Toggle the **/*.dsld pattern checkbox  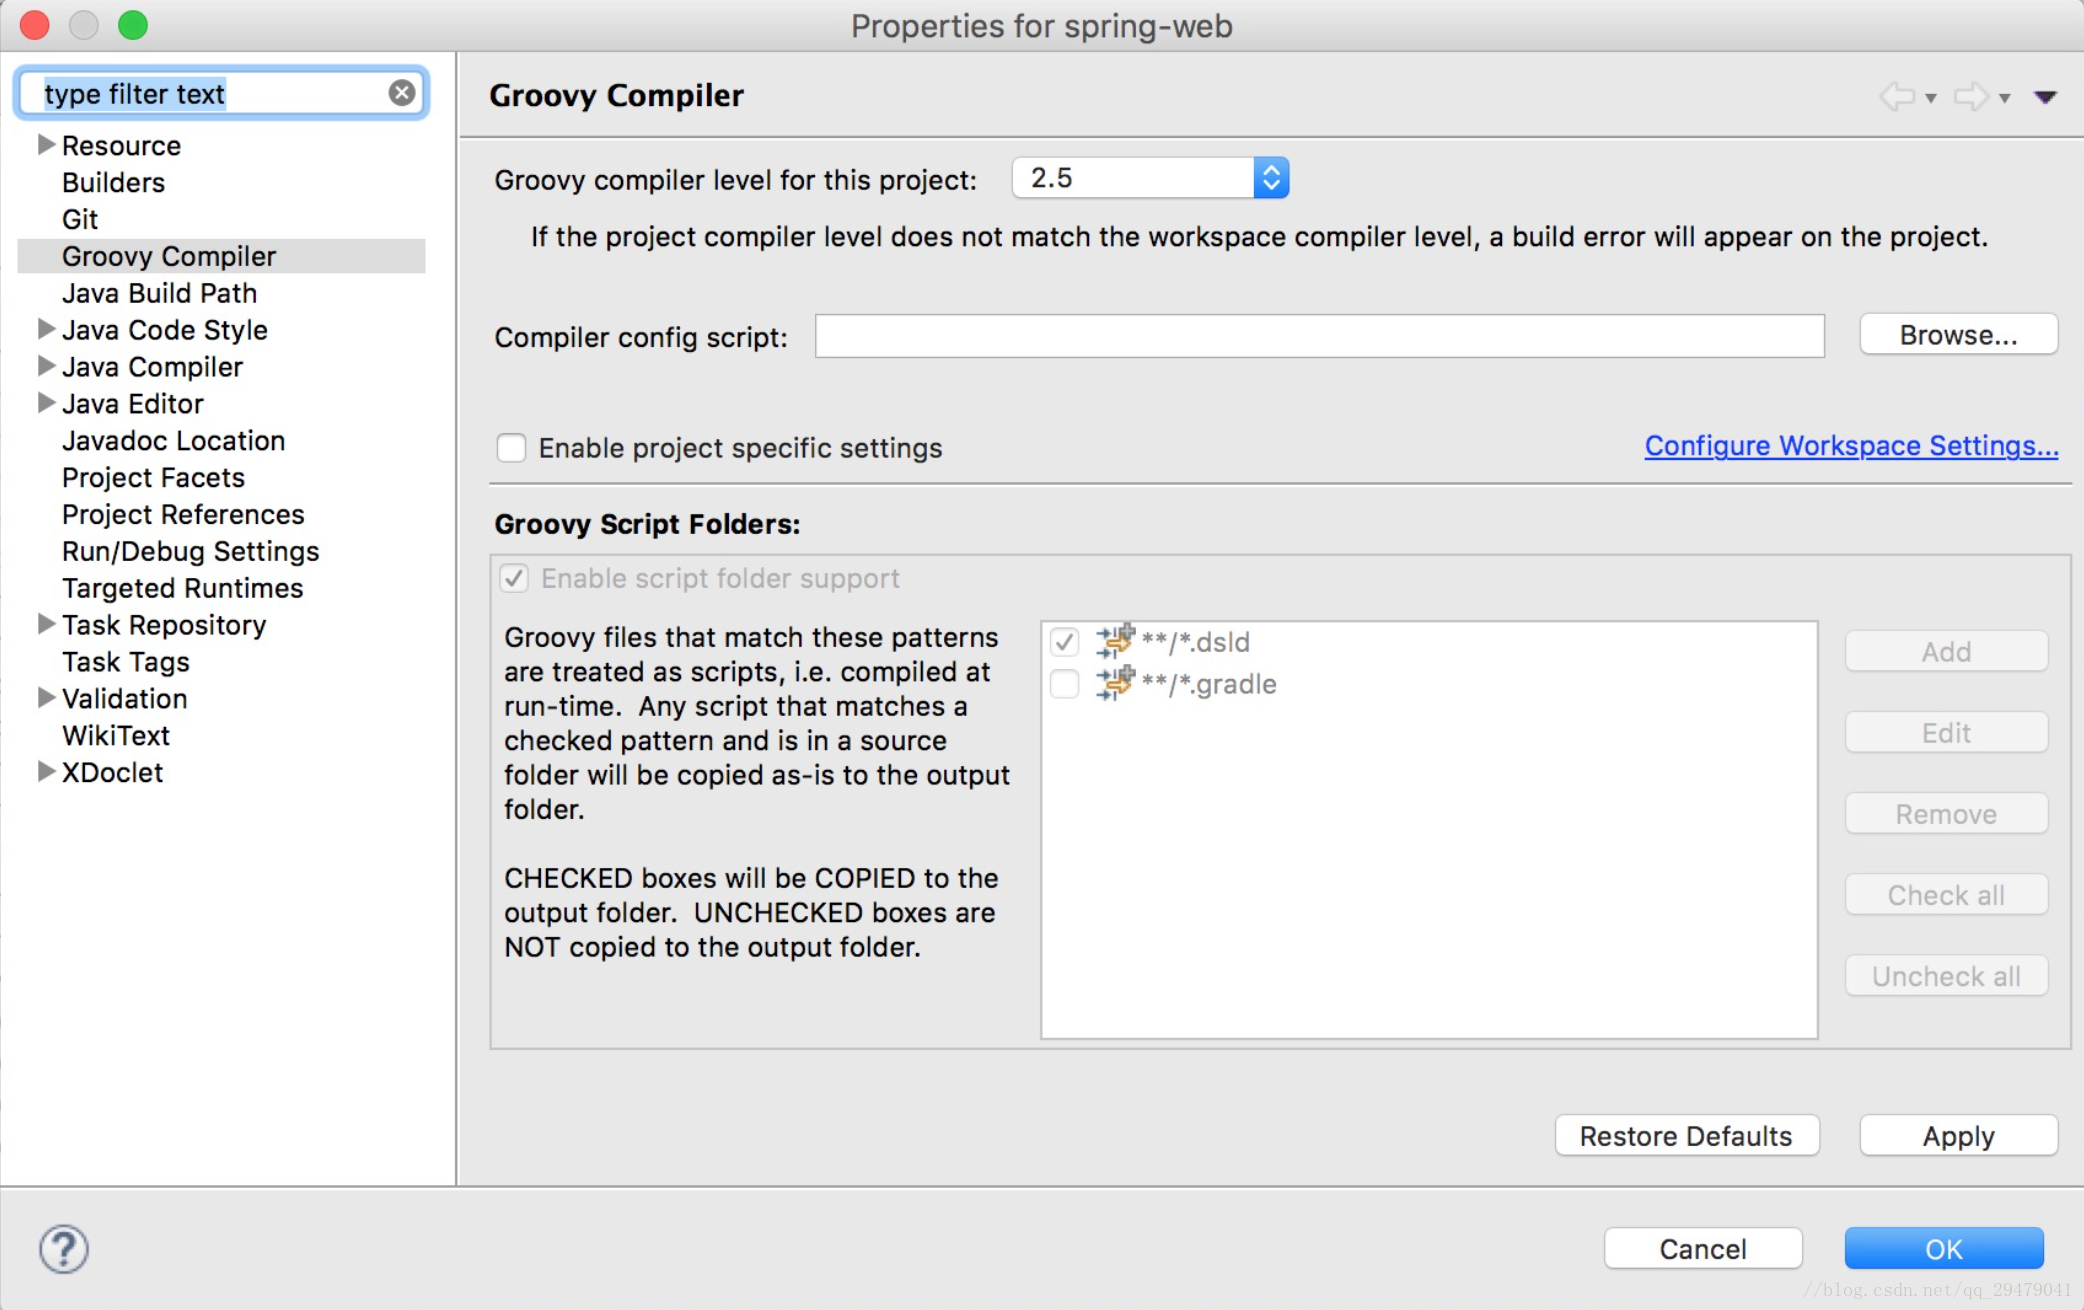point(1064,641)
